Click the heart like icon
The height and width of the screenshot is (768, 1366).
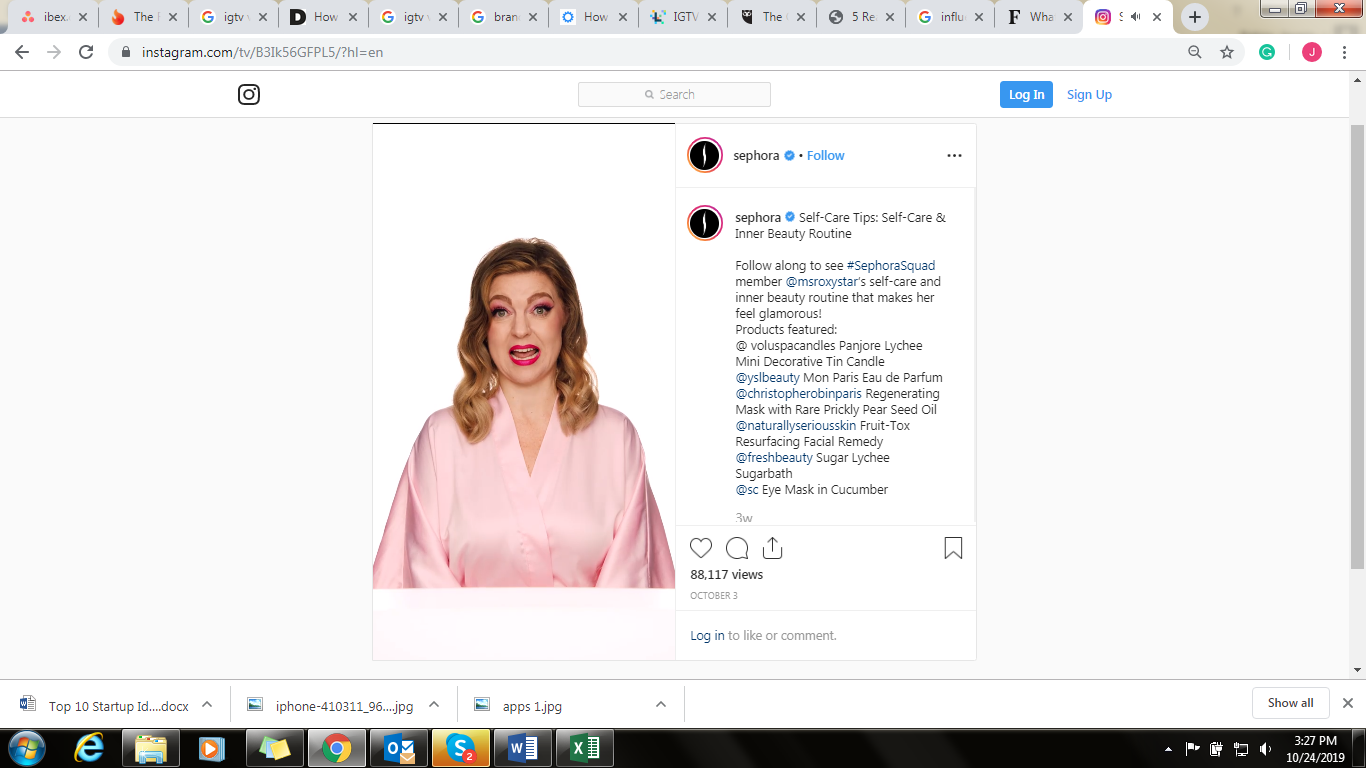tap(701, 548)
